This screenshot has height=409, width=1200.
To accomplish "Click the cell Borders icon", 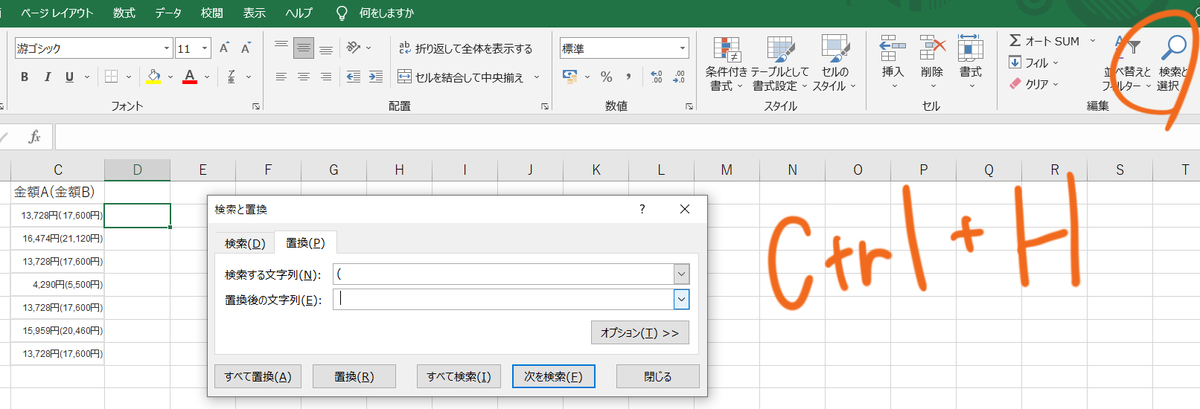I will click(112, 77).
